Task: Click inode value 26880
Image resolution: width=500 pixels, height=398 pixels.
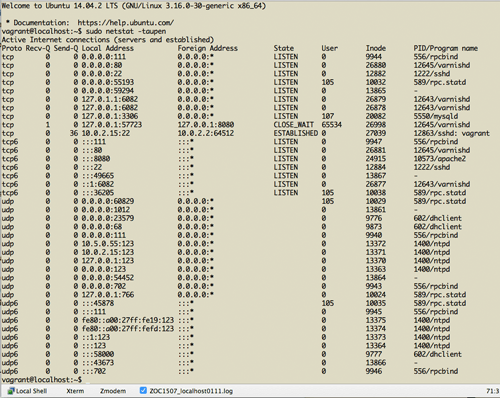Action: coord(376,65)
